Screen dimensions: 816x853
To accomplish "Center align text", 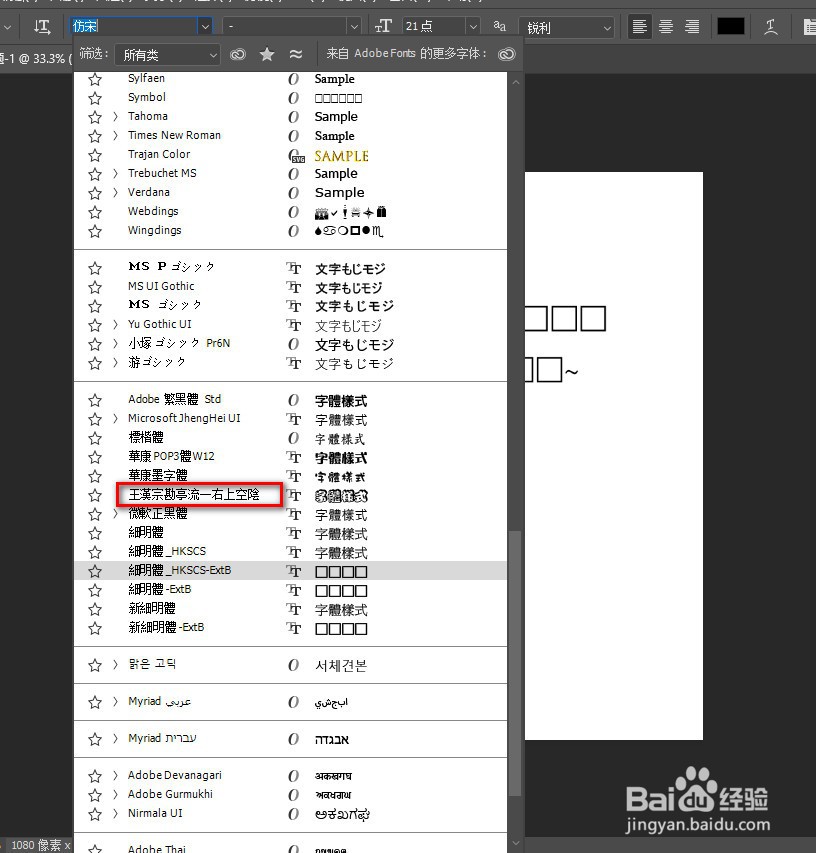I will point(666,26).
